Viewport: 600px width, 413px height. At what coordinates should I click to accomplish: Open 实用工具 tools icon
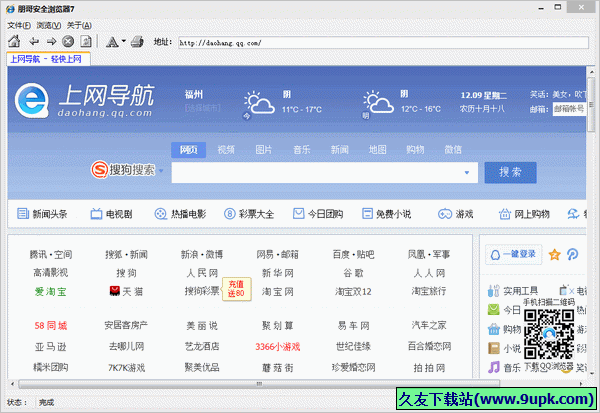[494, 291]
